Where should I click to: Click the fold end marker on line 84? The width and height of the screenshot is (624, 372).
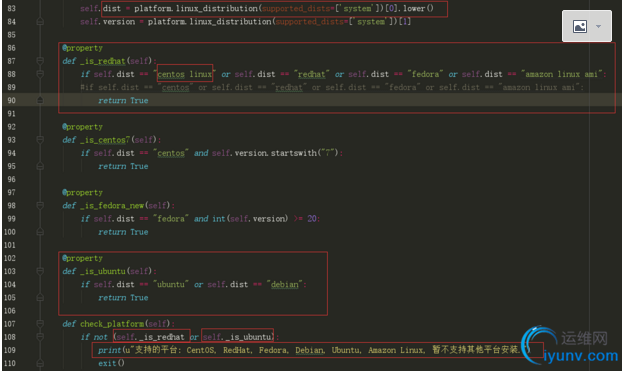pyautogui.click(x=40, y=21)
